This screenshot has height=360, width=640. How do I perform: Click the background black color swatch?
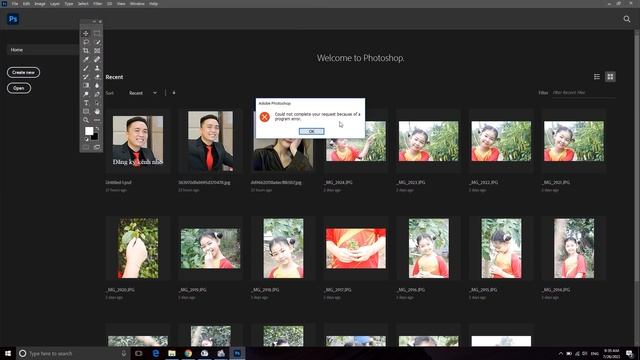[x=96, y=137]
